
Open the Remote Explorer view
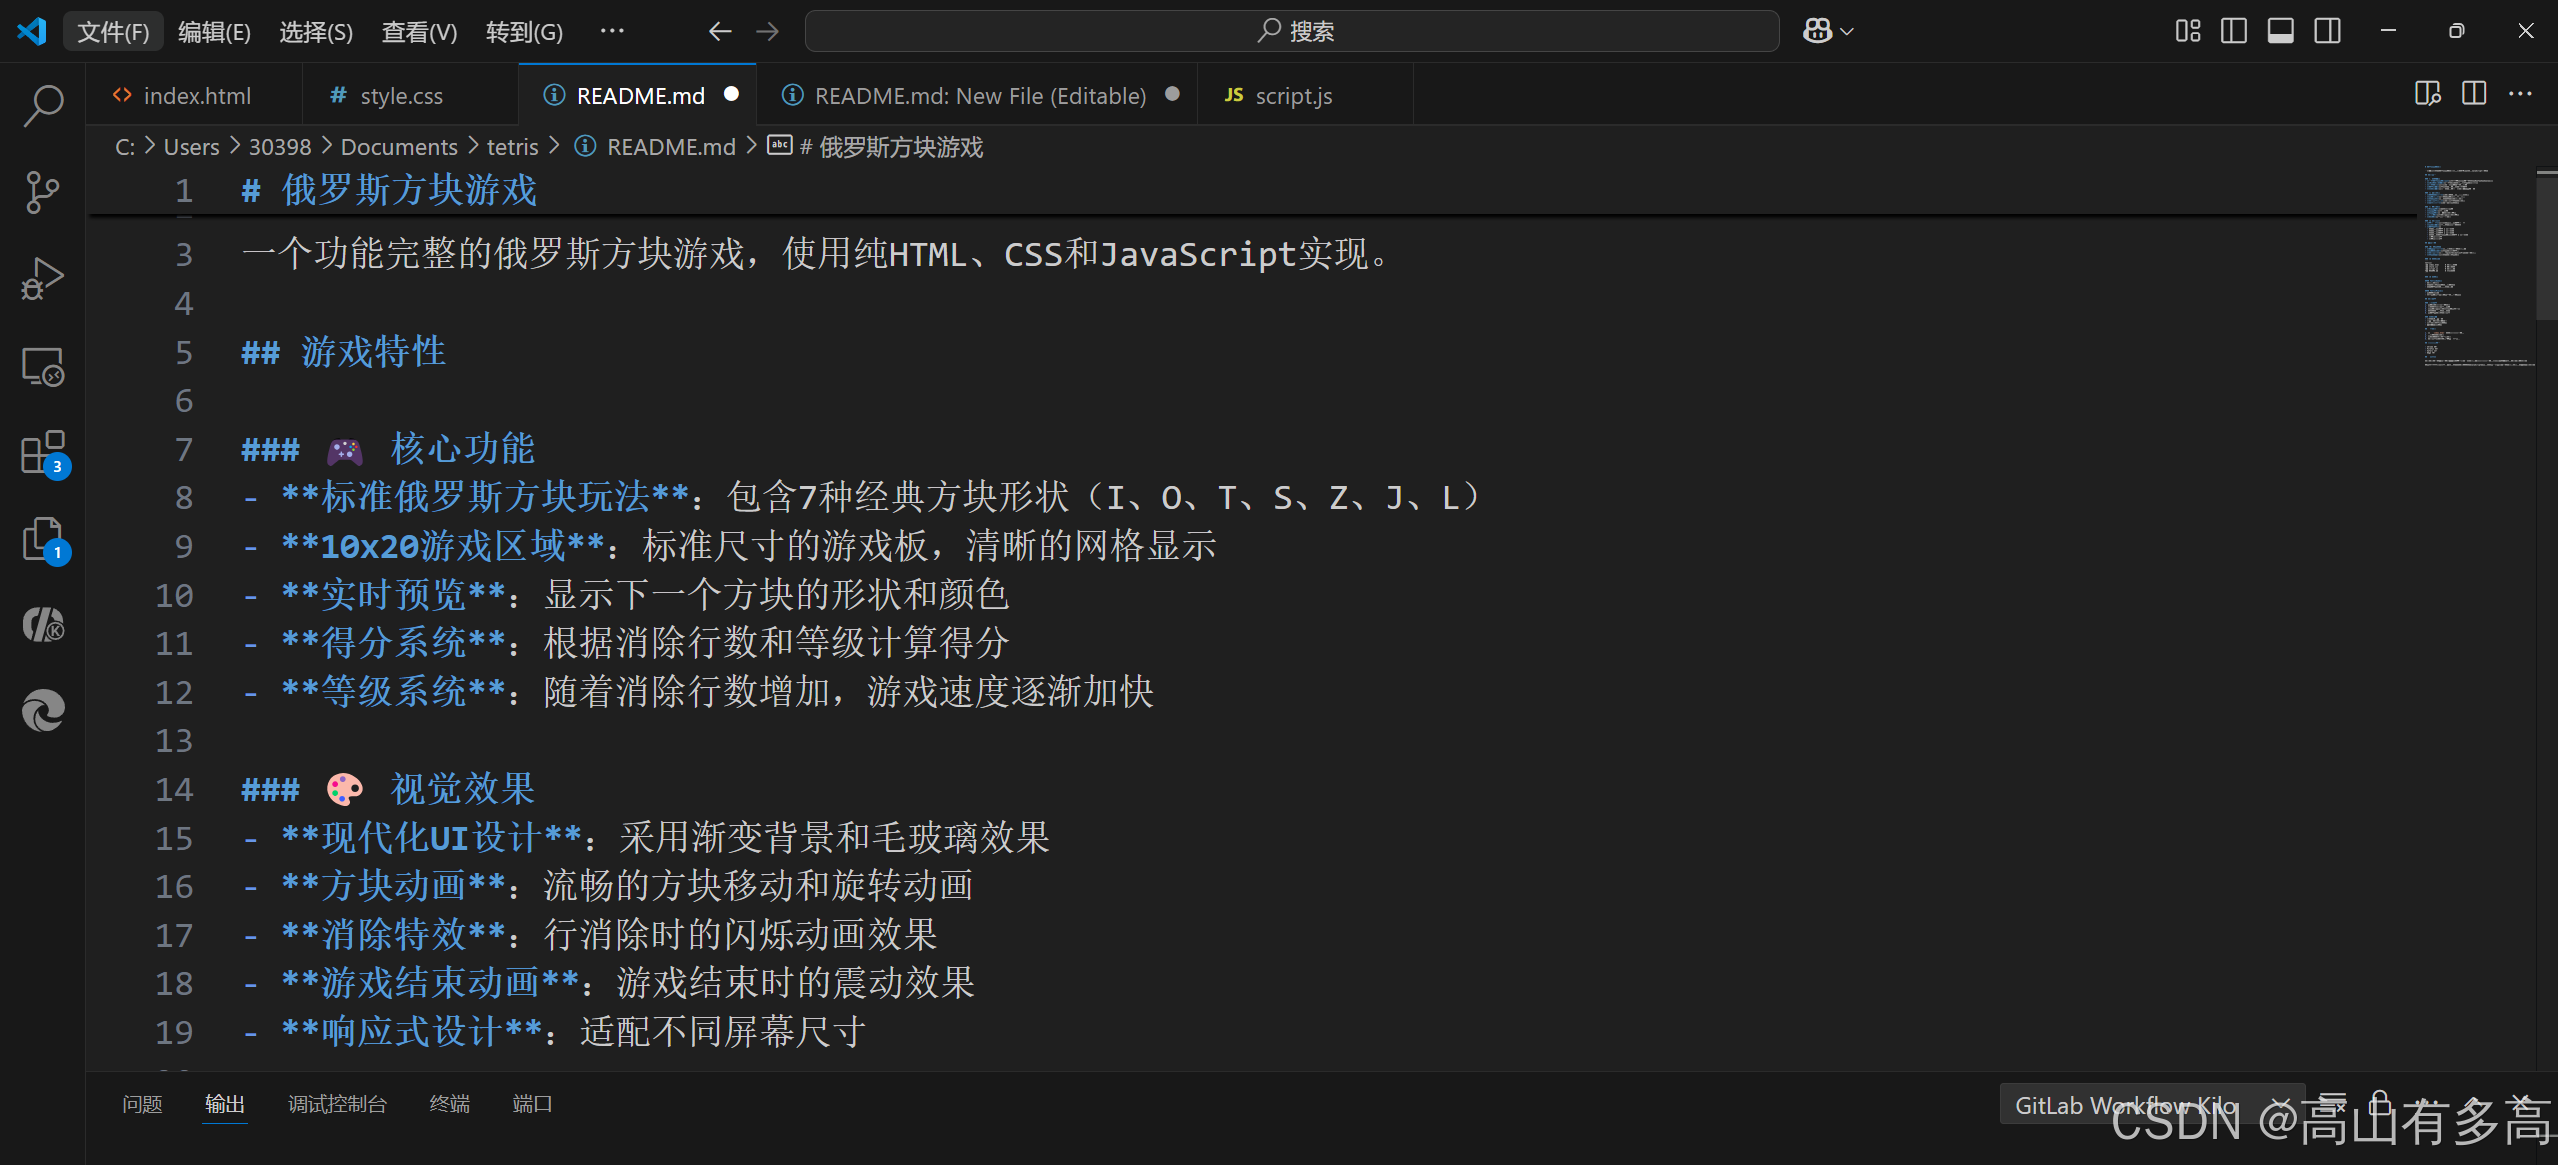(43, 367)
